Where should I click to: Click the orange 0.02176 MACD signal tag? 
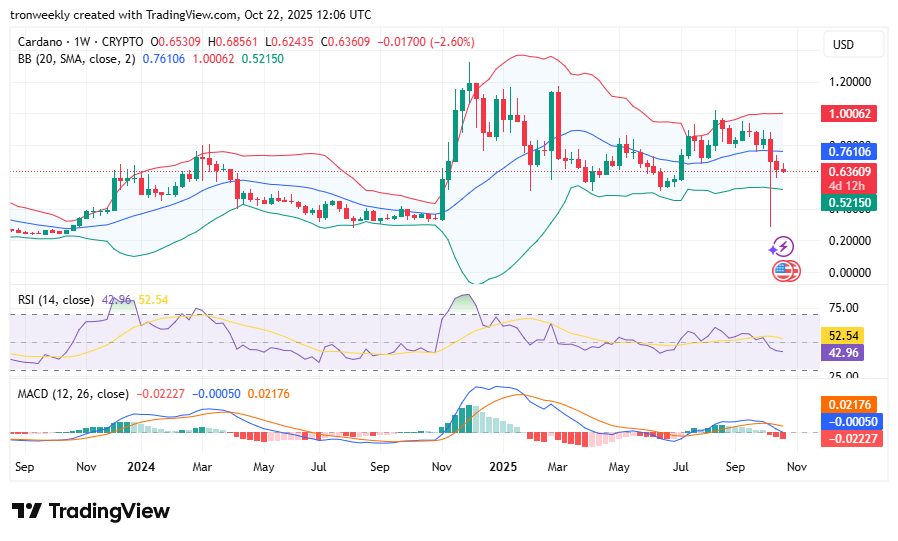tap(849, 403)
